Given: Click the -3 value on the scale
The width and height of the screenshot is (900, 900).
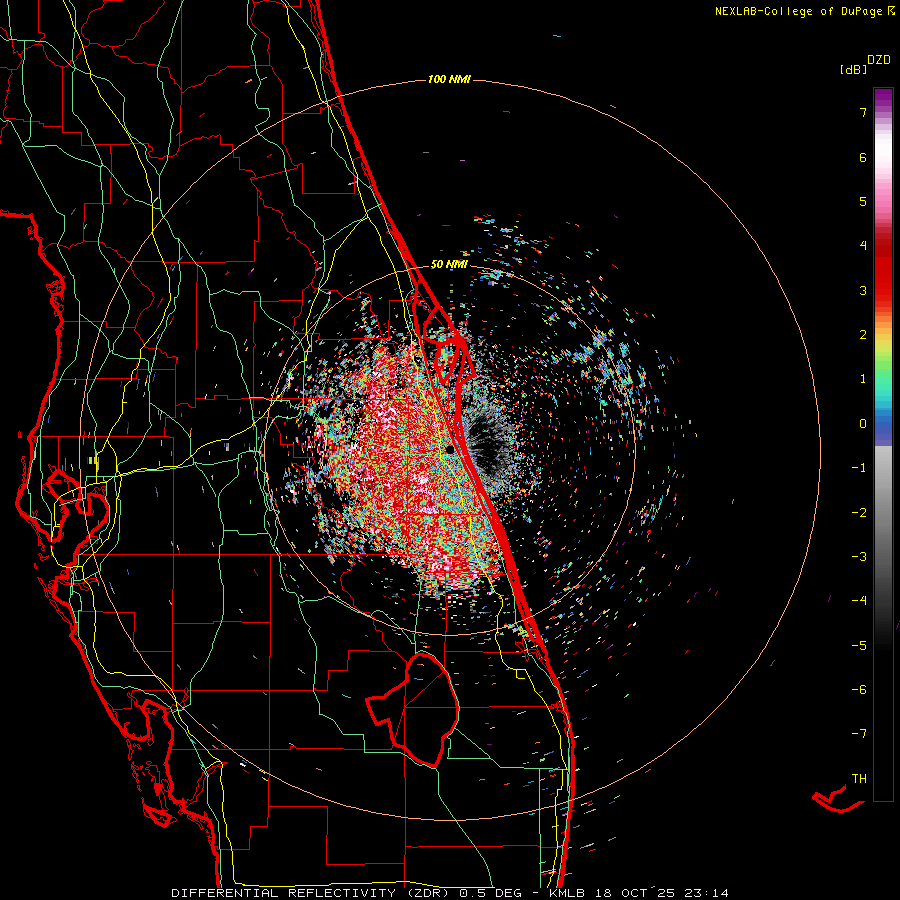Looking at the screenshot, I should tap(859, 557).
